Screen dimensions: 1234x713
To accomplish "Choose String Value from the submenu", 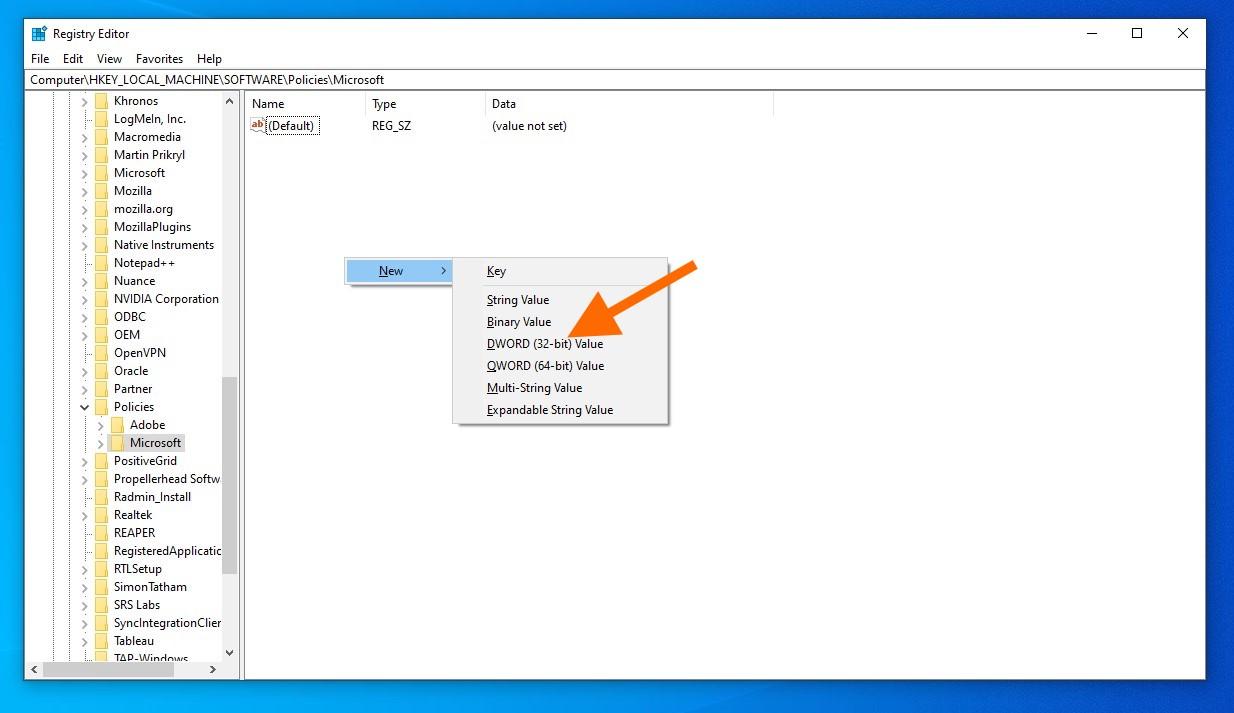I will pyautogui.click(x=560, y=300).
